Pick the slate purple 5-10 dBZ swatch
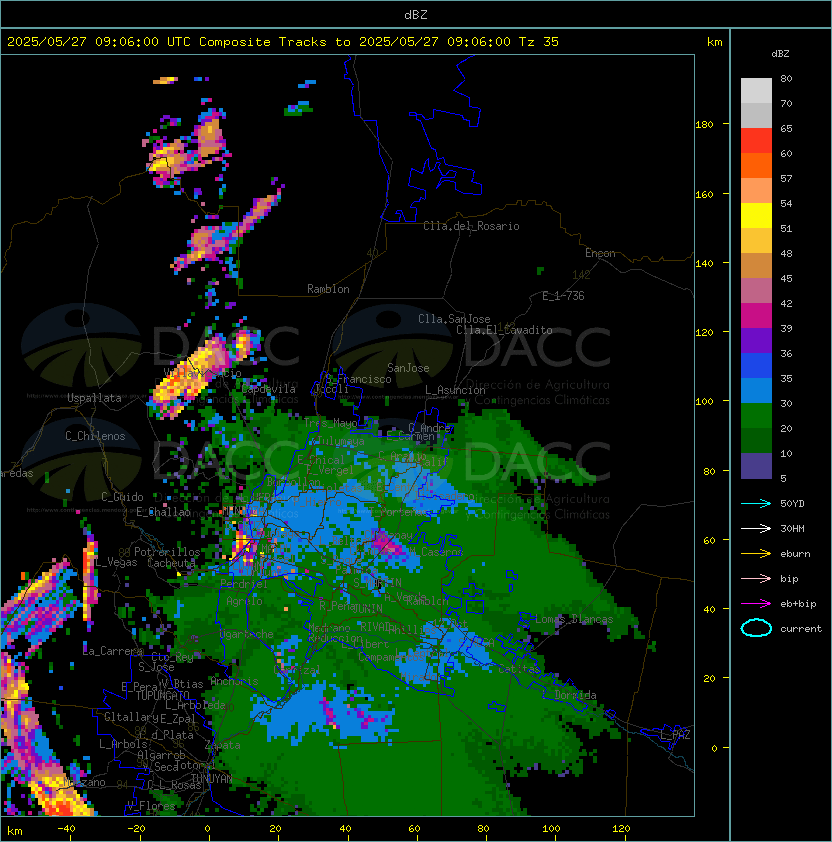 pos(756,466)
